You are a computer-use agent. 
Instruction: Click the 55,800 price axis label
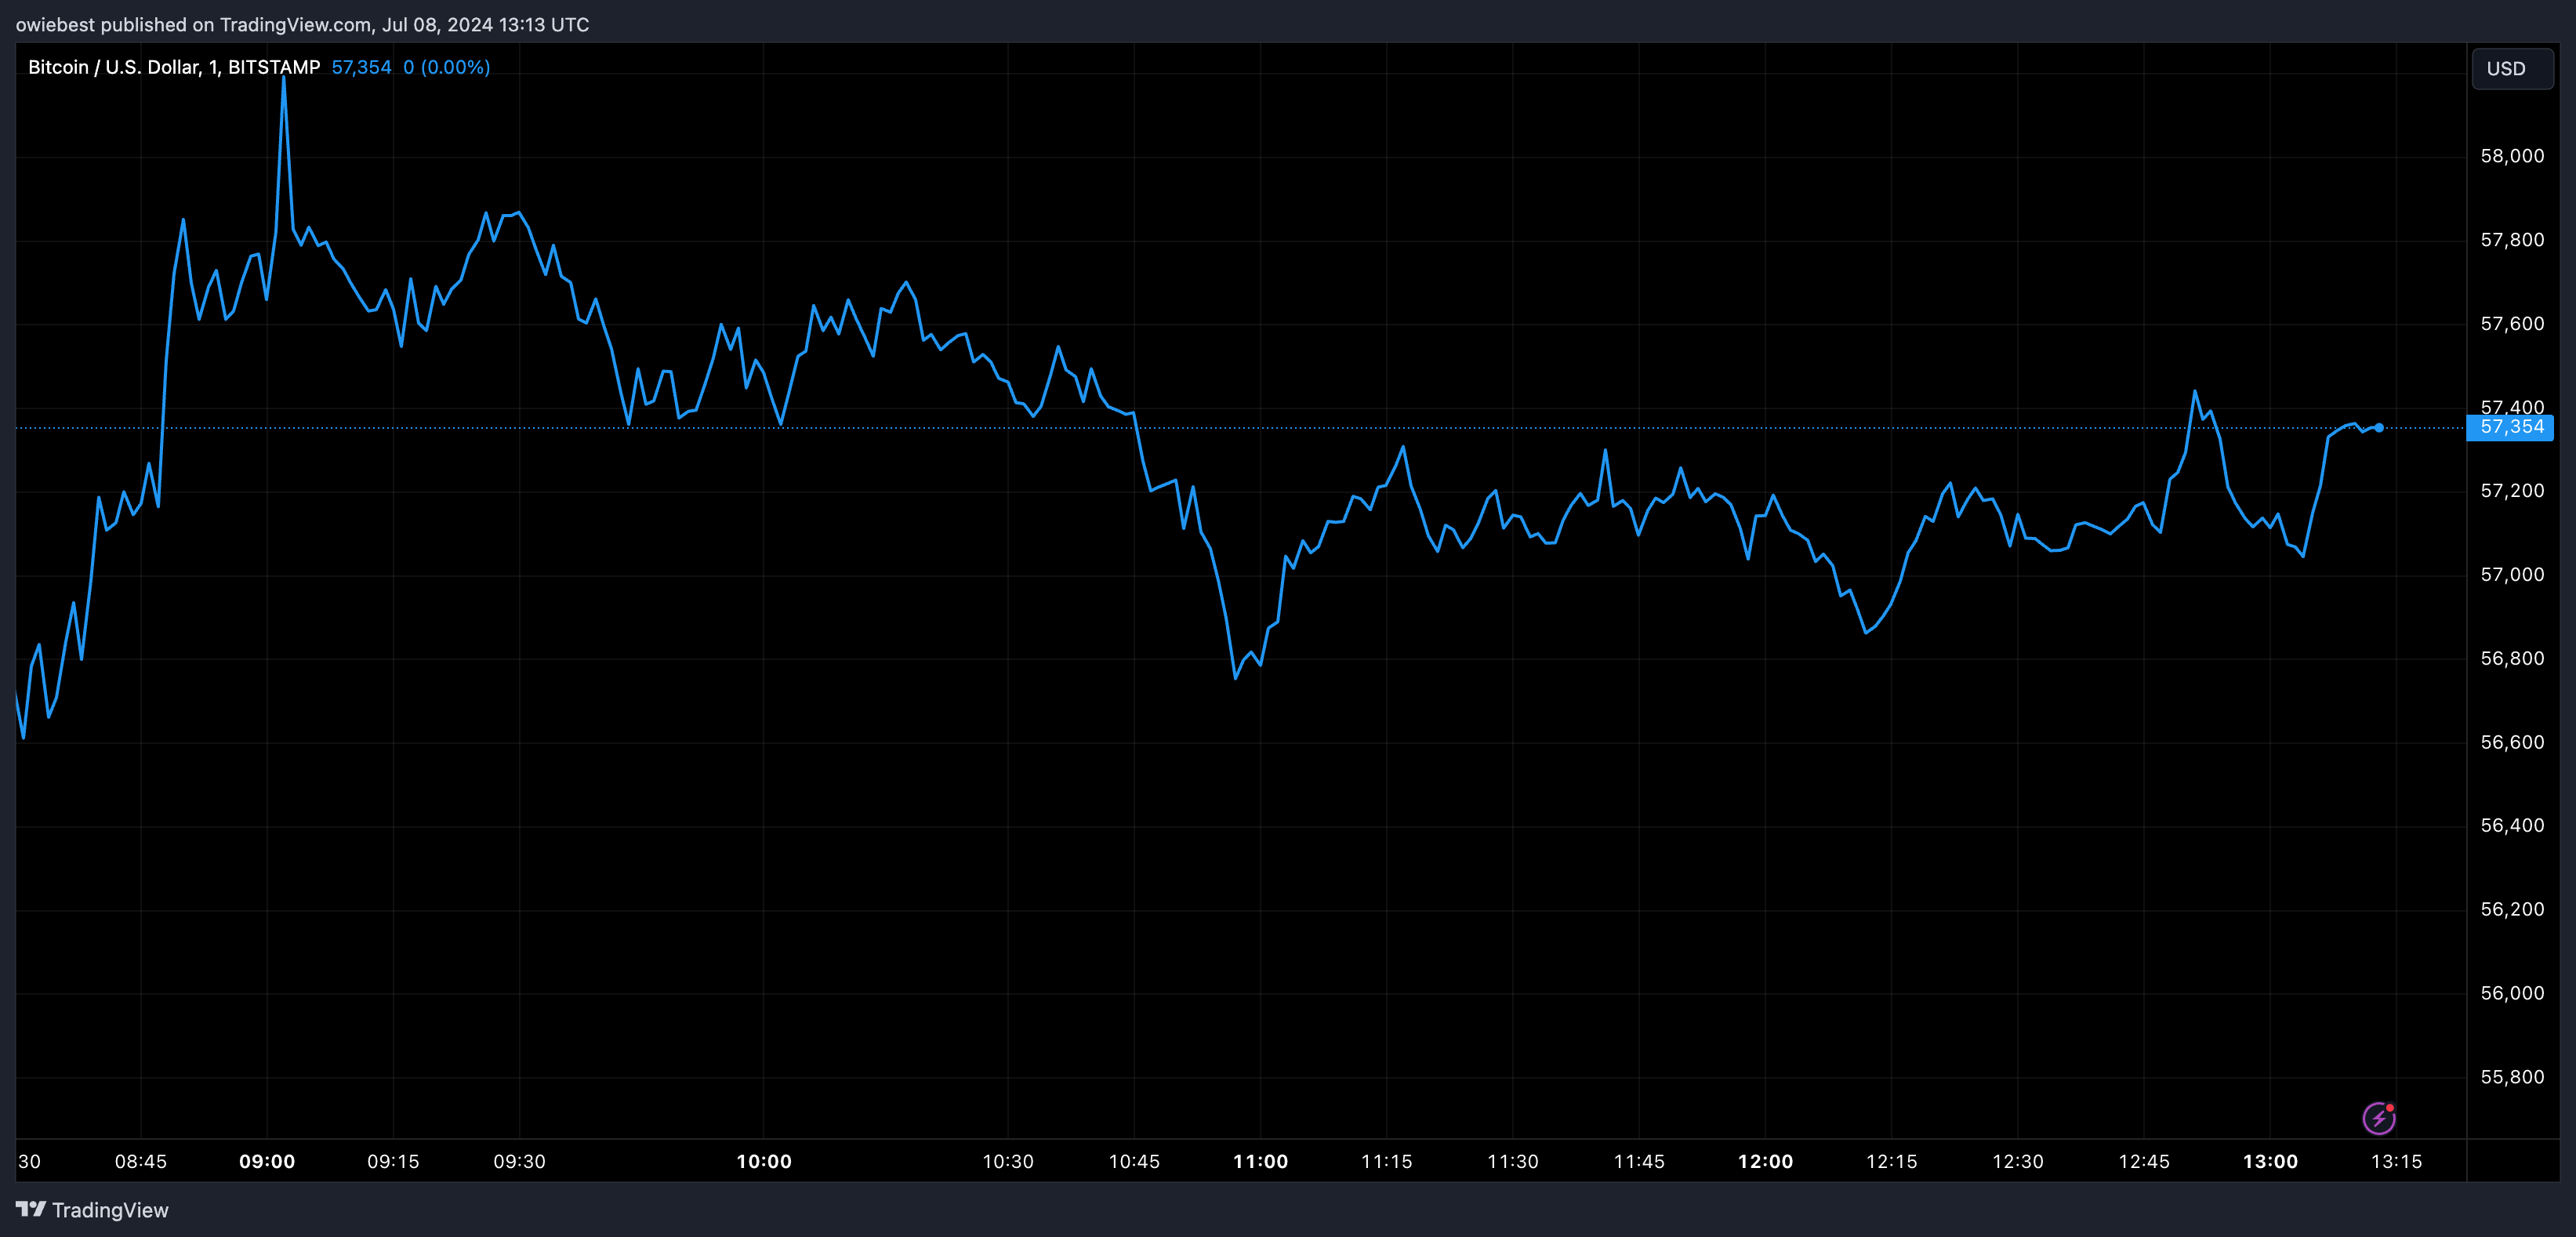2512,1076
